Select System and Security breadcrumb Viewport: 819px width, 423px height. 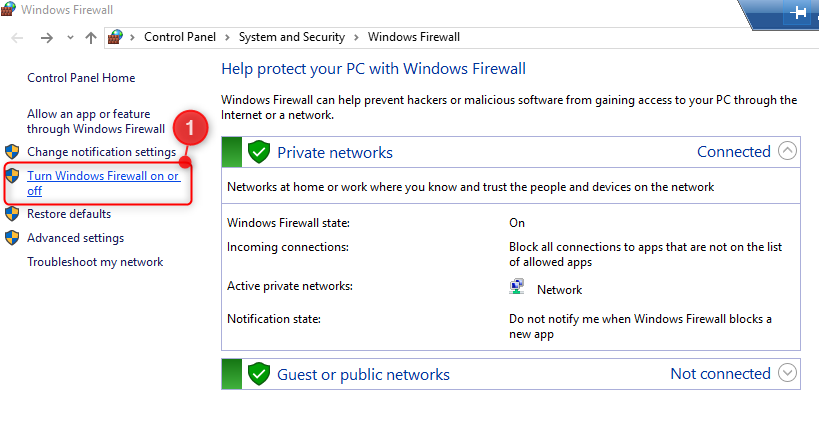(291, 37)
